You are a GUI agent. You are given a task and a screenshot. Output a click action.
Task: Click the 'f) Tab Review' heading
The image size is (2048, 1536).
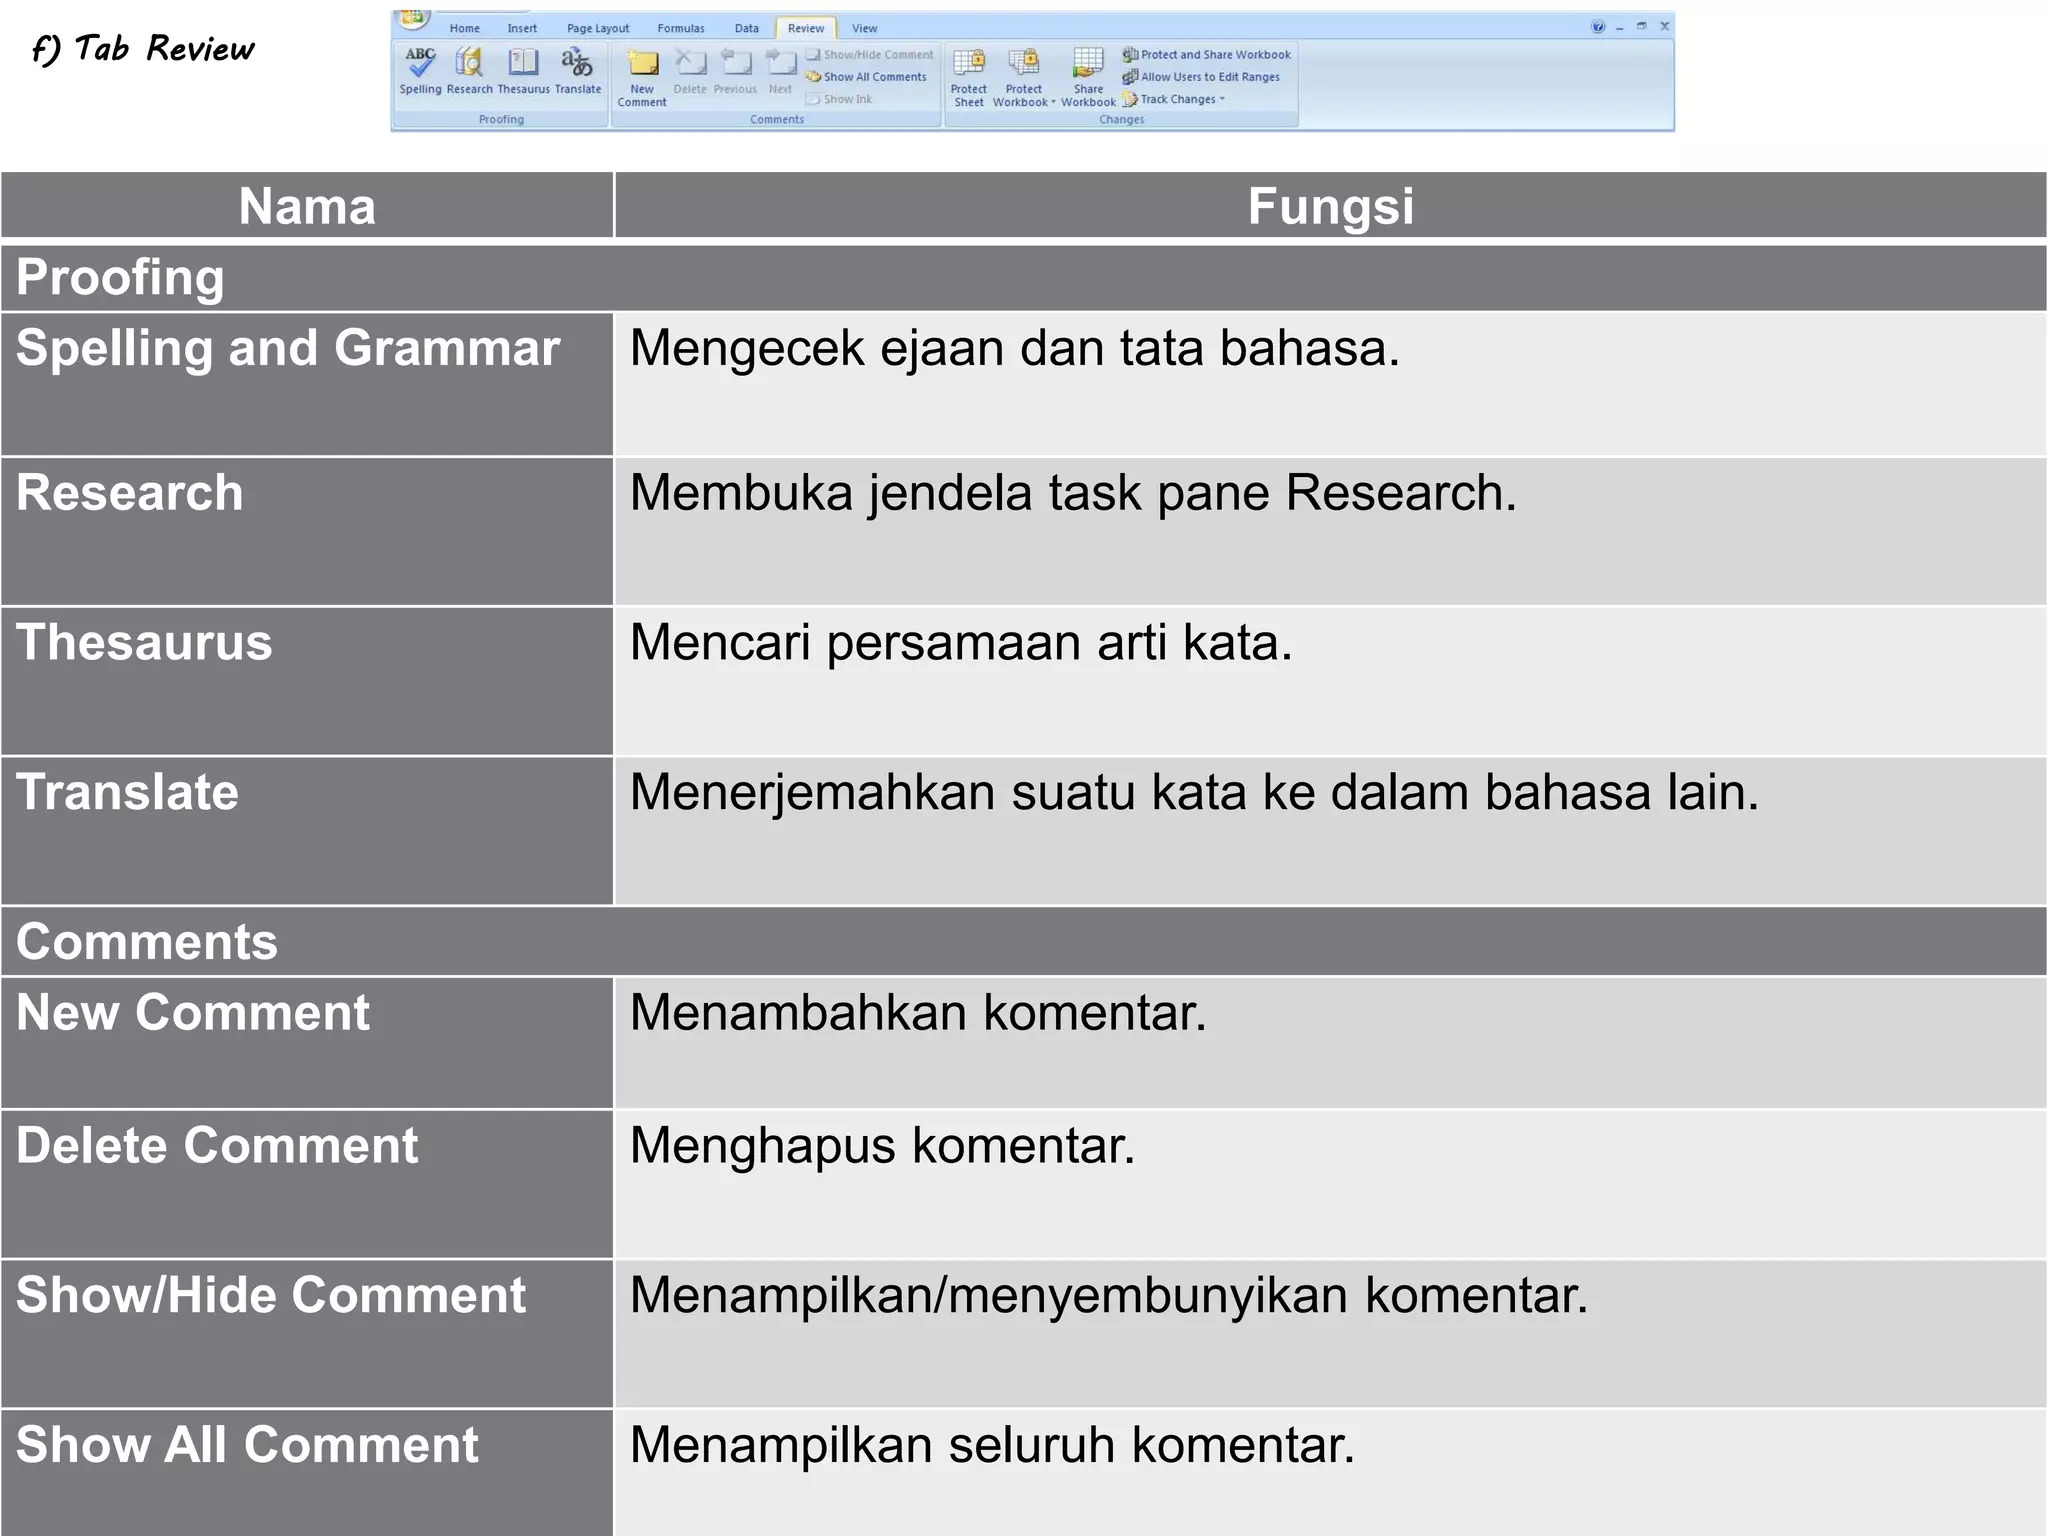[x=143, y=49]
